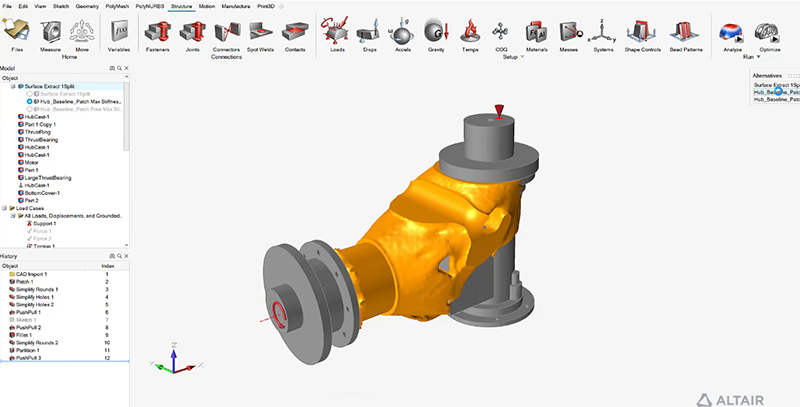Open the View menu
The height and width of the screenshot is (407, 800).
[40, 6]
